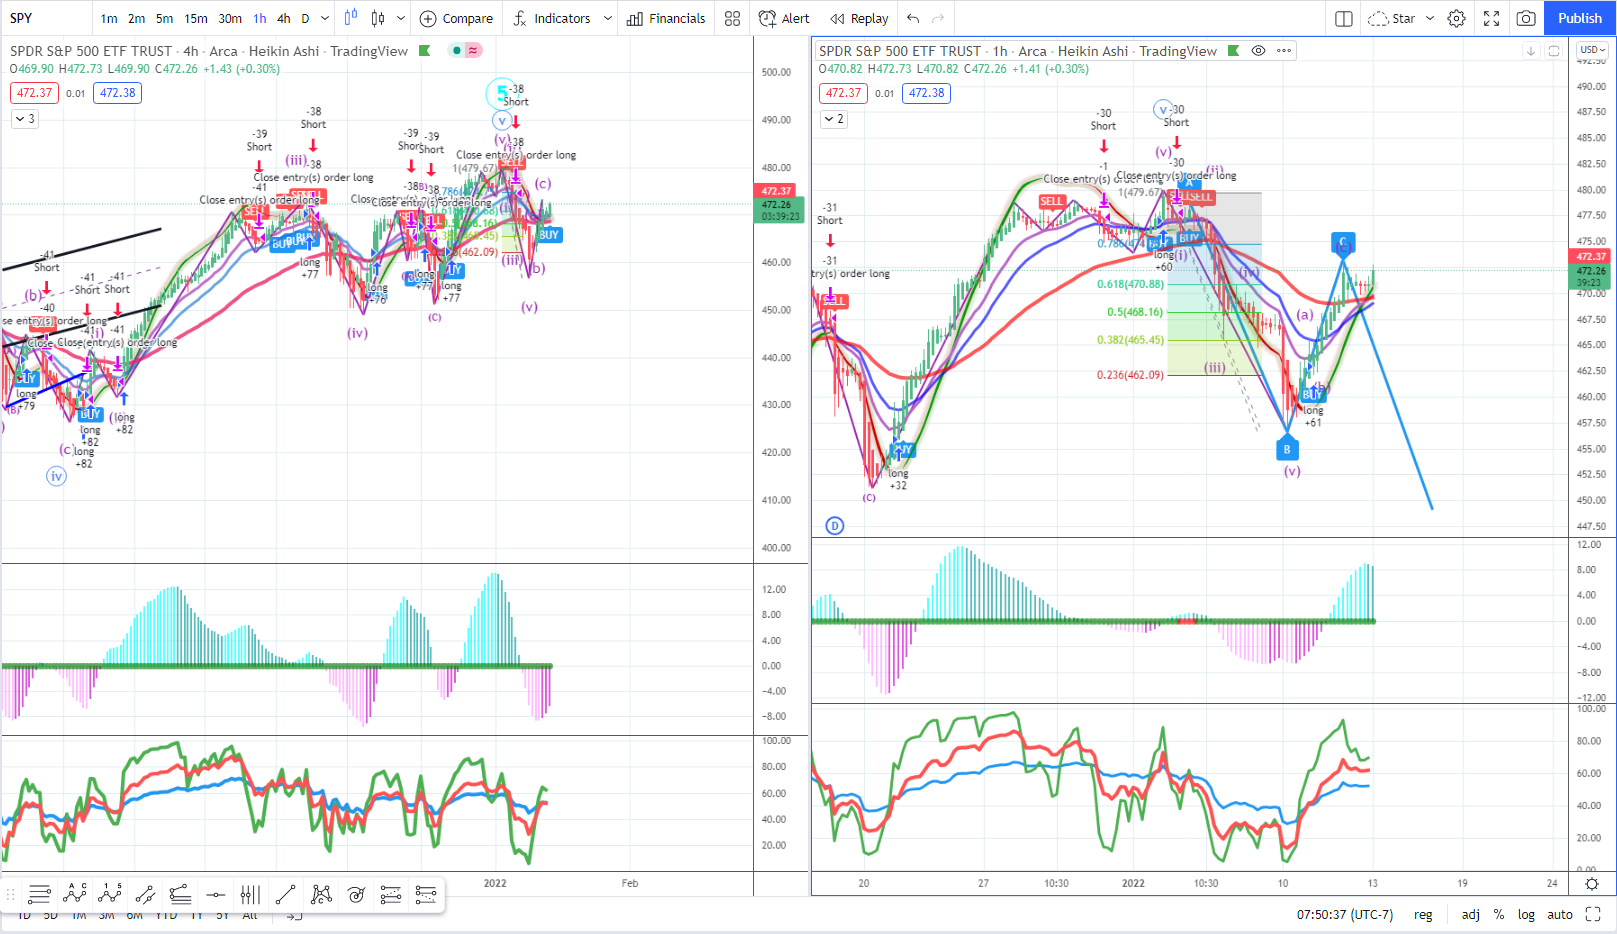Expand the Star layout dropdown arrow
The image size is (1617, 934).
1430,18
